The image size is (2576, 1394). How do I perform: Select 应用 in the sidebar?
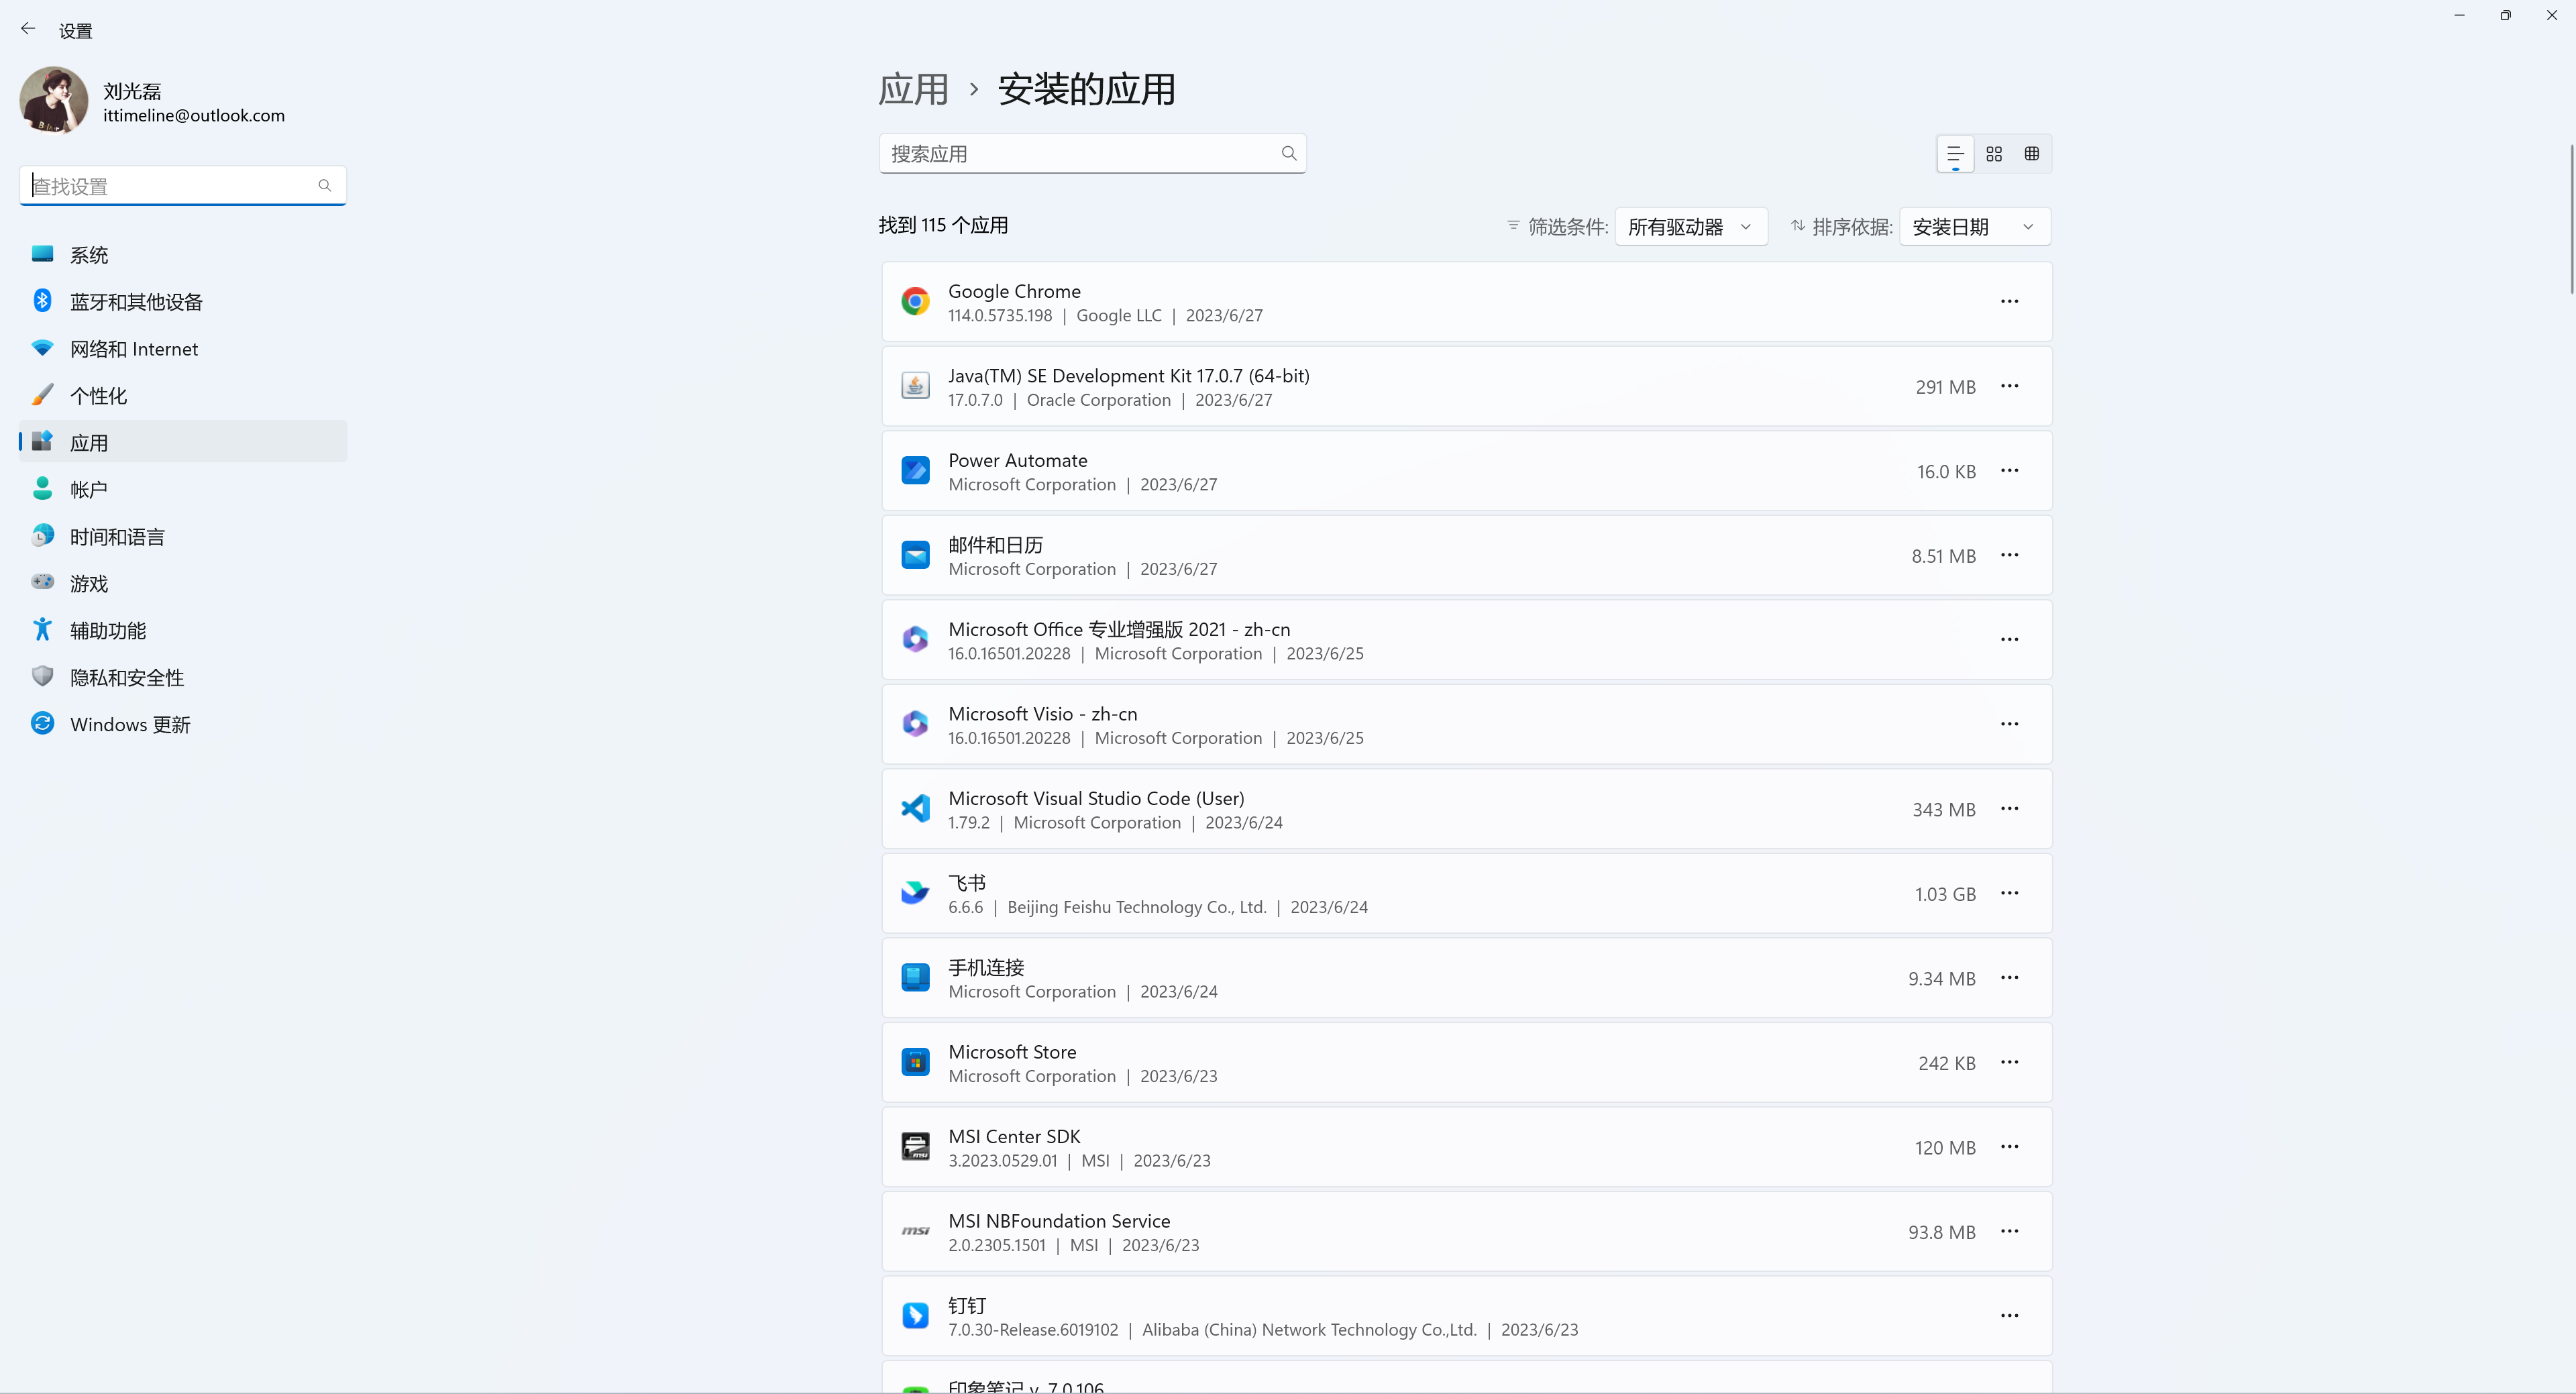(x=183, y=442)
